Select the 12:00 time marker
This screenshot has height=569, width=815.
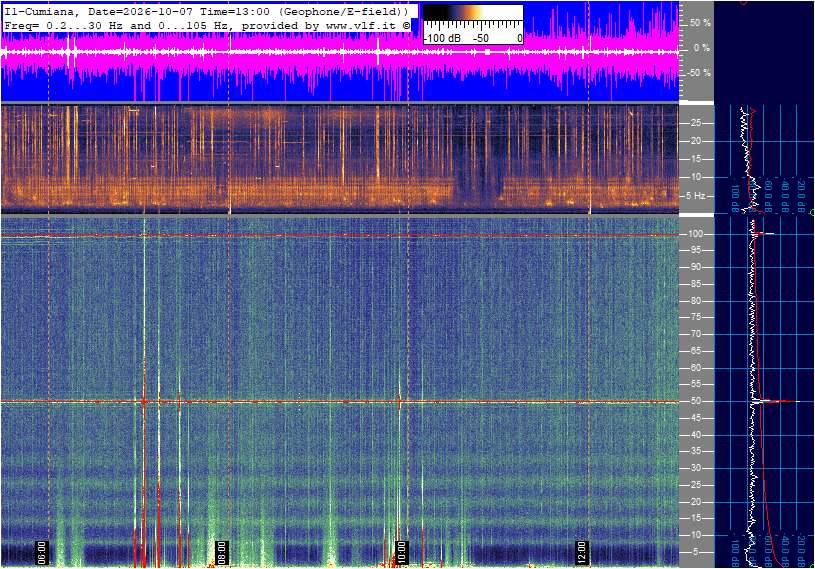(x=581, y=552)
